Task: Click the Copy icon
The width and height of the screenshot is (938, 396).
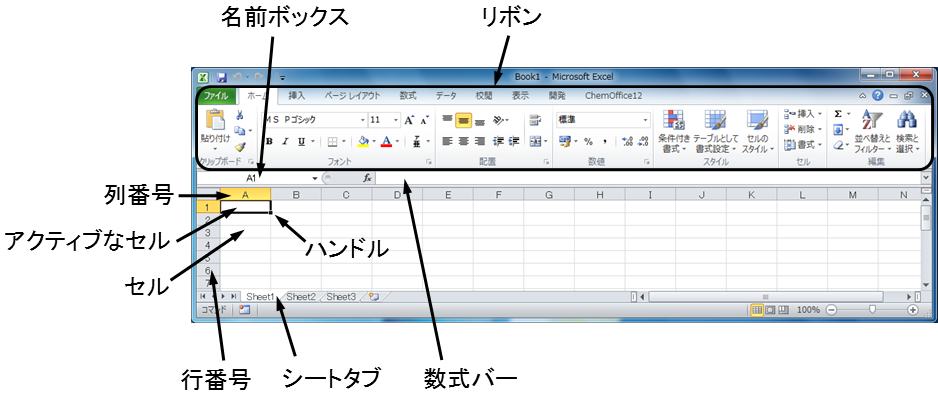Action: [240, 130]
